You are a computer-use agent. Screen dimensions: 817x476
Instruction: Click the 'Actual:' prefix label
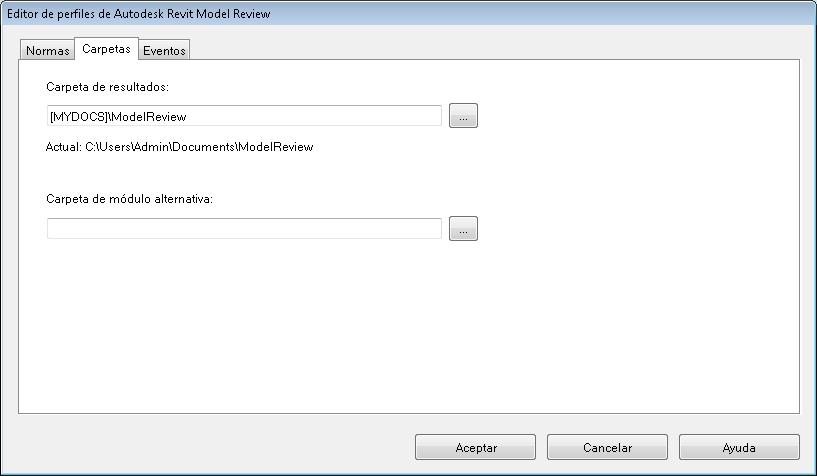[63, 147]
